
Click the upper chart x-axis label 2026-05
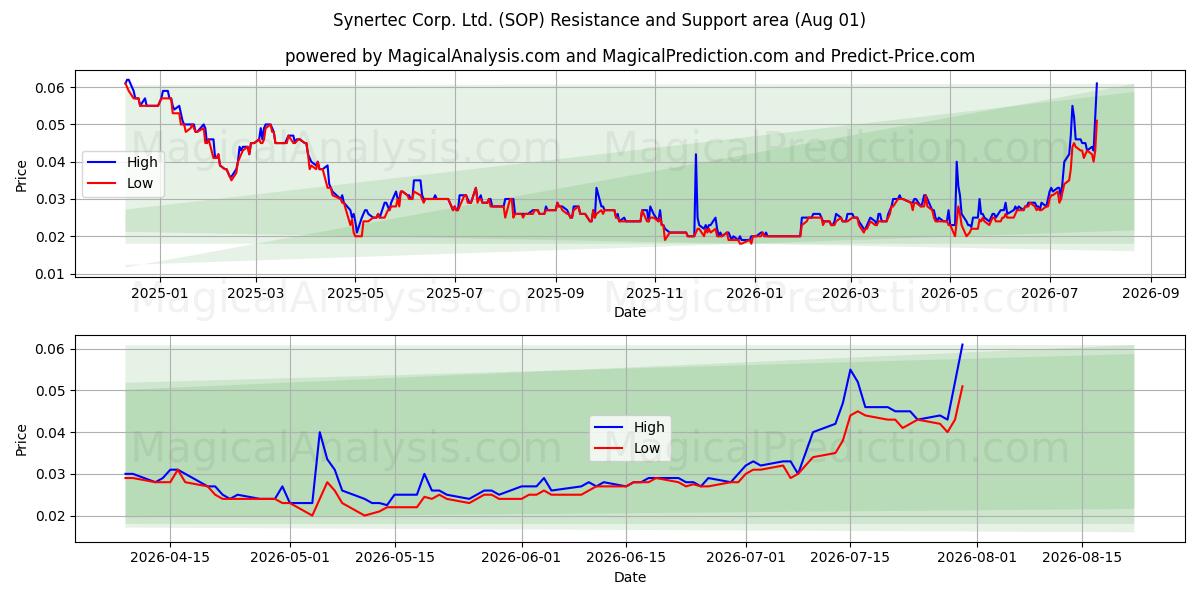coord(950,294)
